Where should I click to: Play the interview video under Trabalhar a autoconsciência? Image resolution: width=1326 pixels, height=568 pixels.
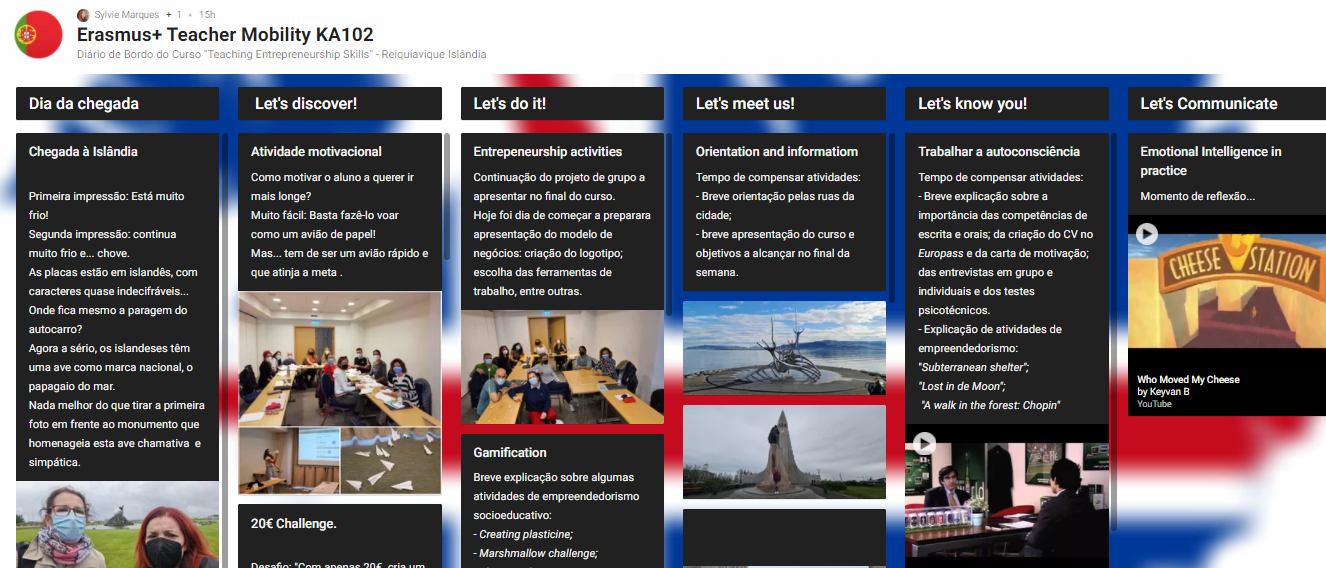(x=924, y=442)
